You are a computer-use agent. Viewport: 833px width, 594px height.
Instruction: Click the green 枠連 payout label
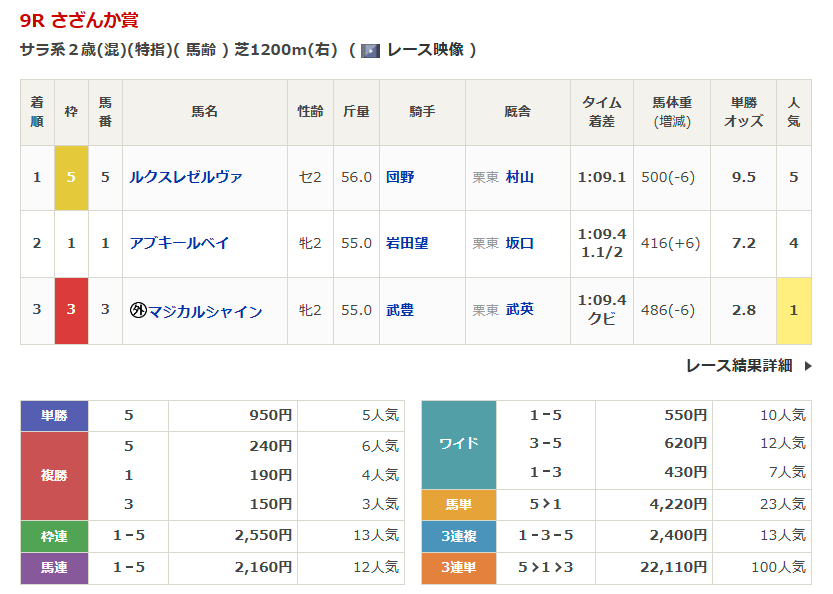(x=54, y=535)
